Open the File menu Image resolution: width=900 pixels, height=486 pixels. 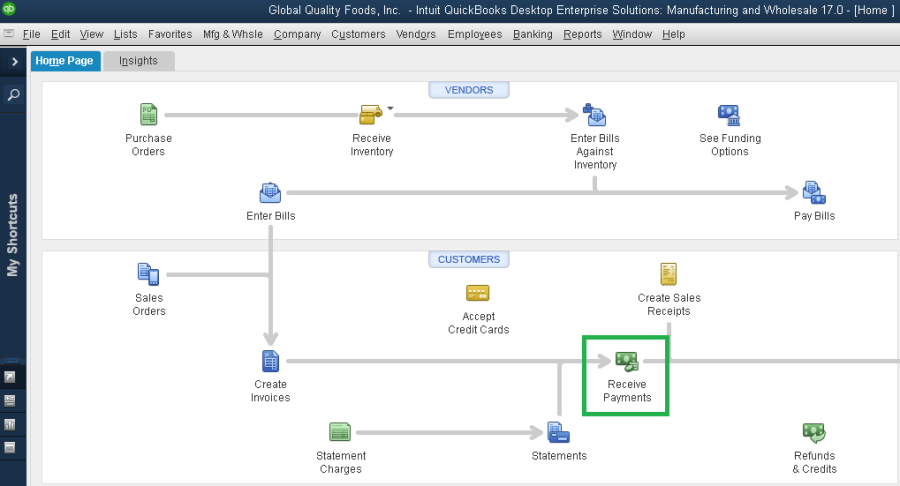(x=32, y=34)
